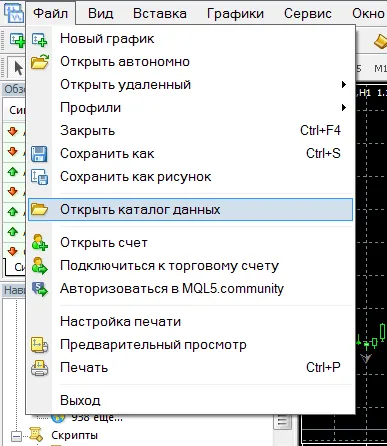The height and width of the screenshot is (446, 387).
Task: Select Предварительный просмотр entry
Action: (x=190, y=345)
